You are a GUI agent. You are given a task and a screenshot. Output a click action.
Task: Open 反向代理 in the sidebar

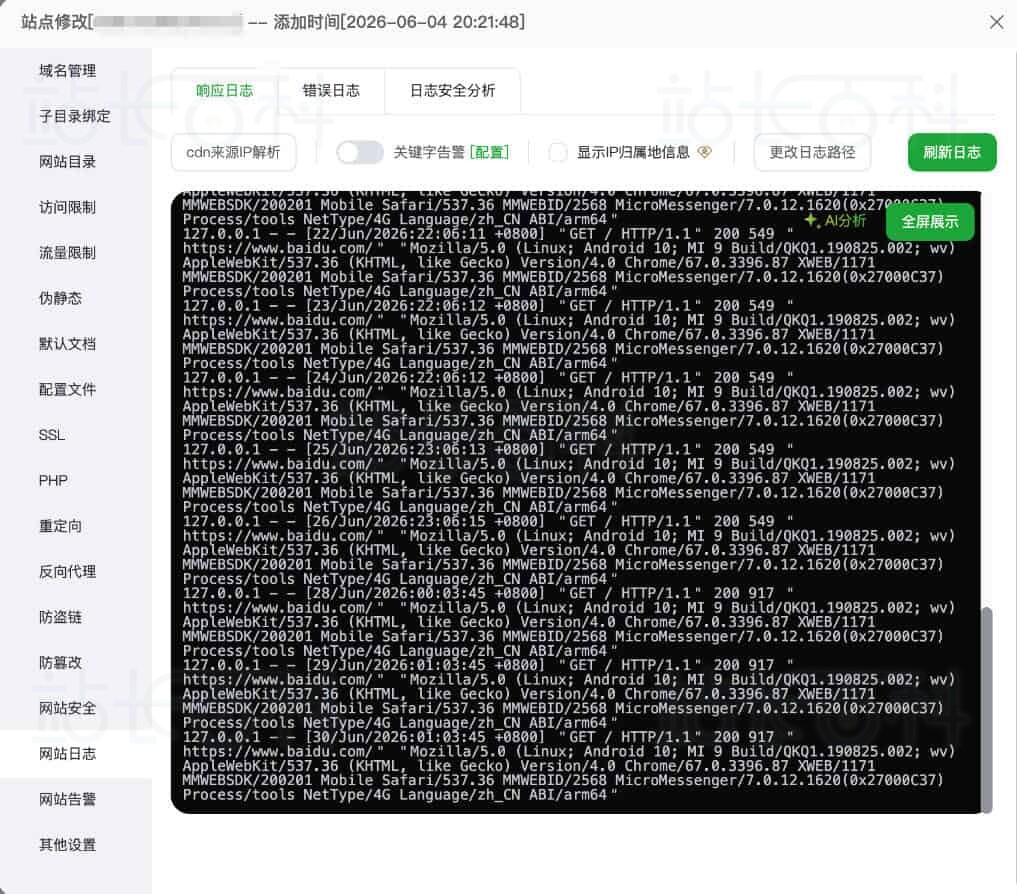tap(67, 572)
